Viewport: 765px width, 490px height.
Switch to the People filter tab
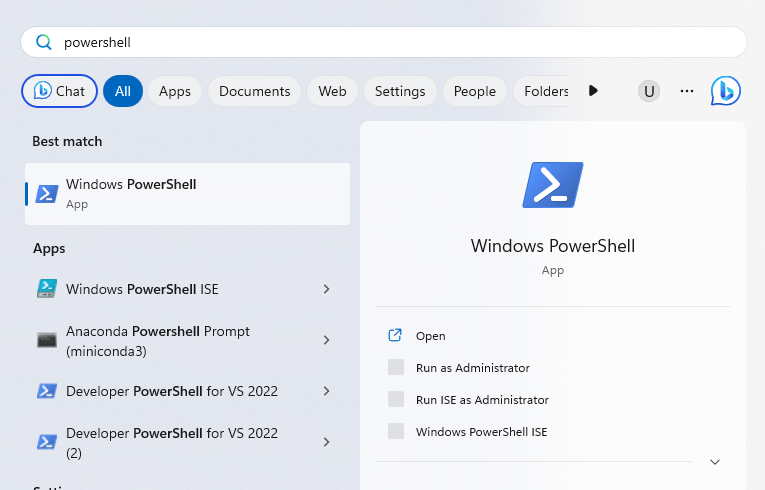475,91
